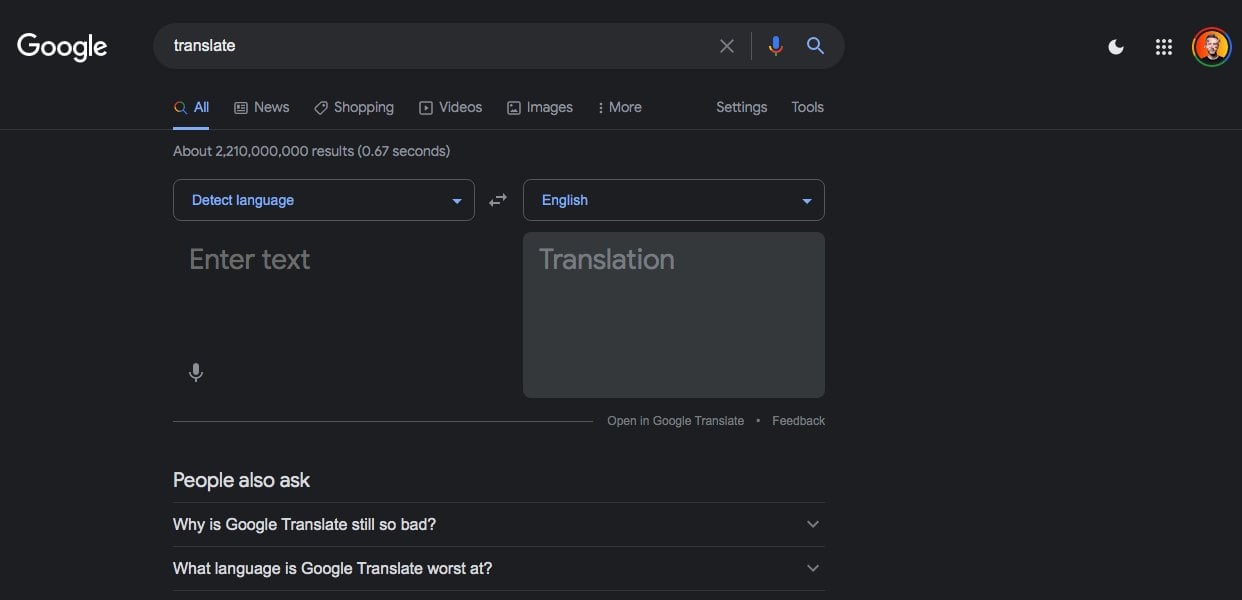Swap source and target languages
The height and width of the screenshot is (600, 1242).
click(x=498, y=200)
